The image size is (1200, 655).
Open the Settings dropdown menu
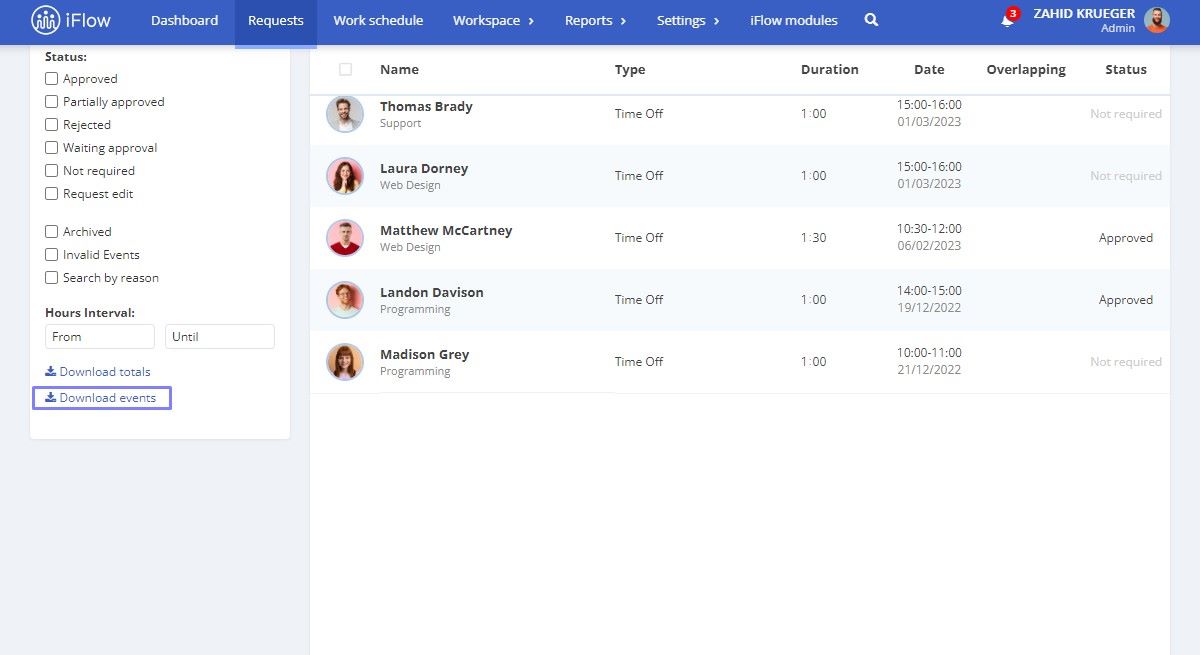point(688,20)
